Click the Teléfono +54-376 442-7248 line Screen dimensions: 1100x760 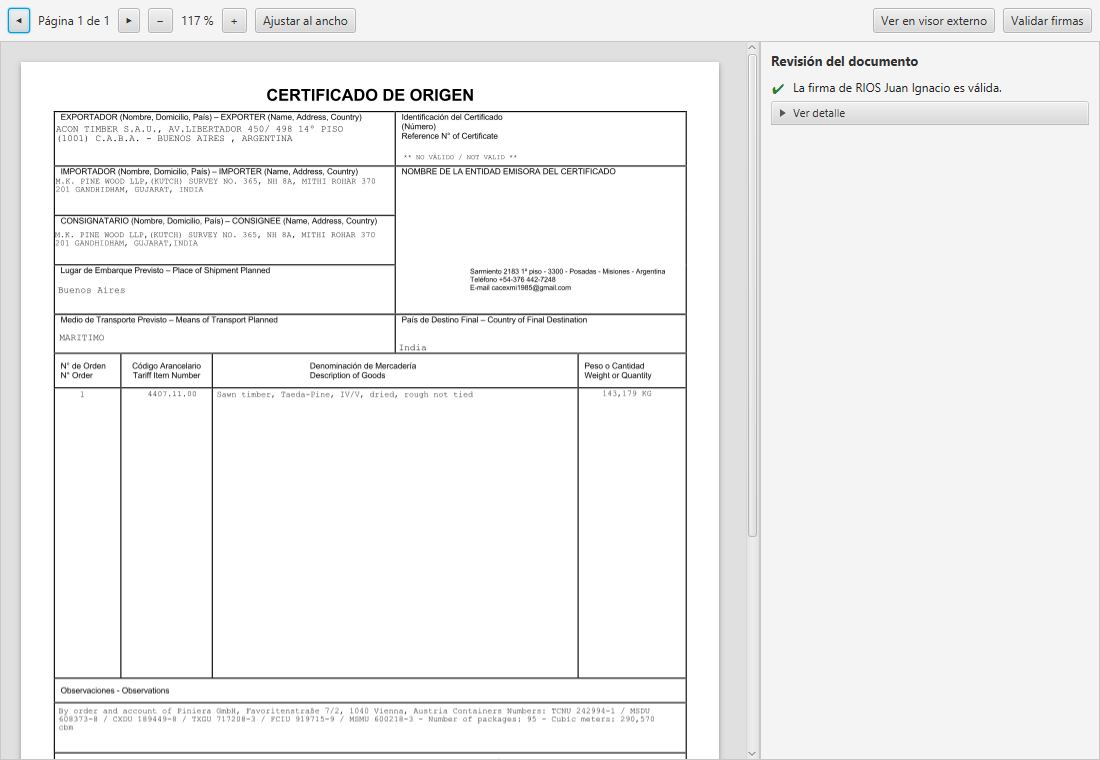513,279
